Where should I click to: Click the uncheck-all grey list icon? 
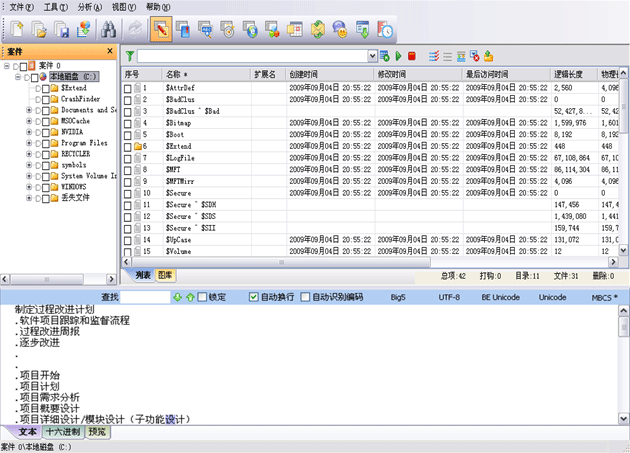pyautogui.click(x=448, y=56)
